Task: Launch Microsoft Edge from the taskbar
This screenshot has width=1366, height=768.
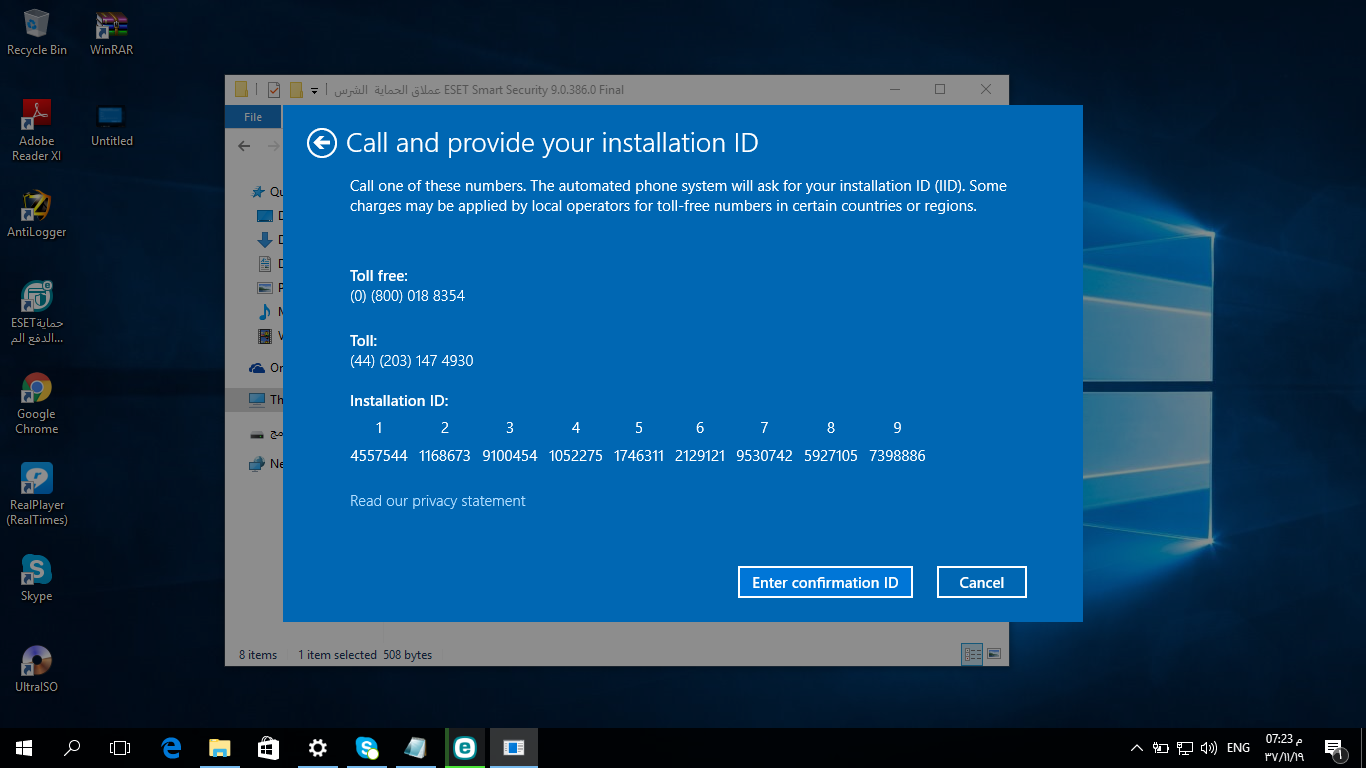Action: click(171, 747)
